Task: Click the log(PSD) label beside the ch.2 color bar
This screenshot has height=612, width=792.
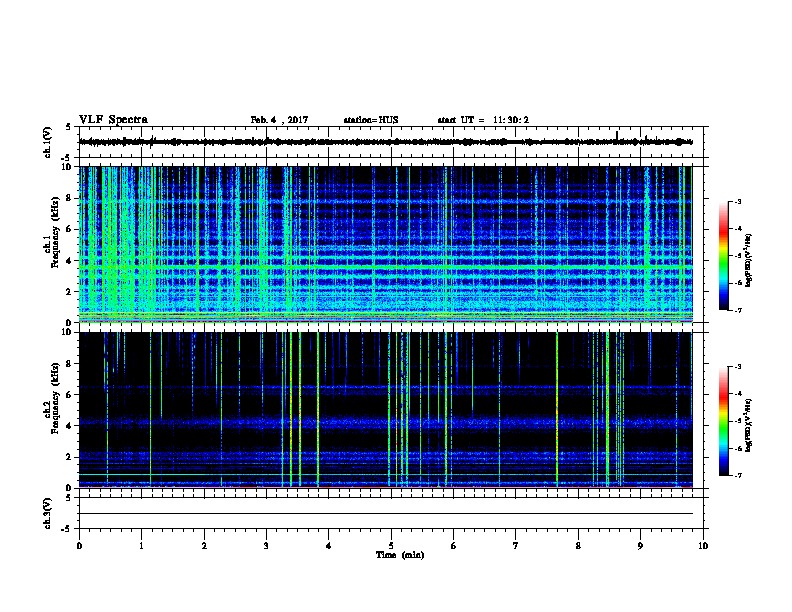Action: point(748,426)
